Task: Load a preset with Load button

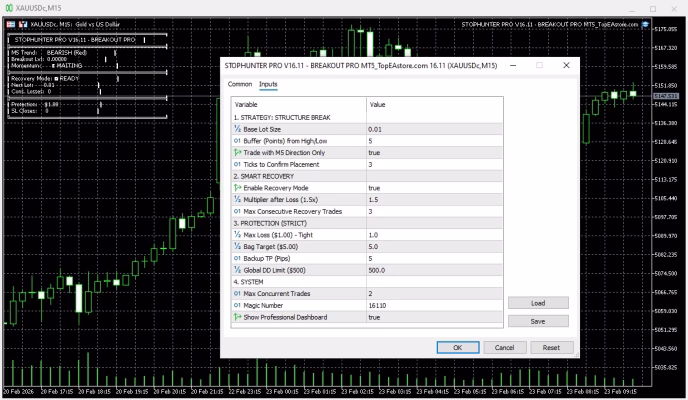Action: pyautogui.click(x=538, y=303)
